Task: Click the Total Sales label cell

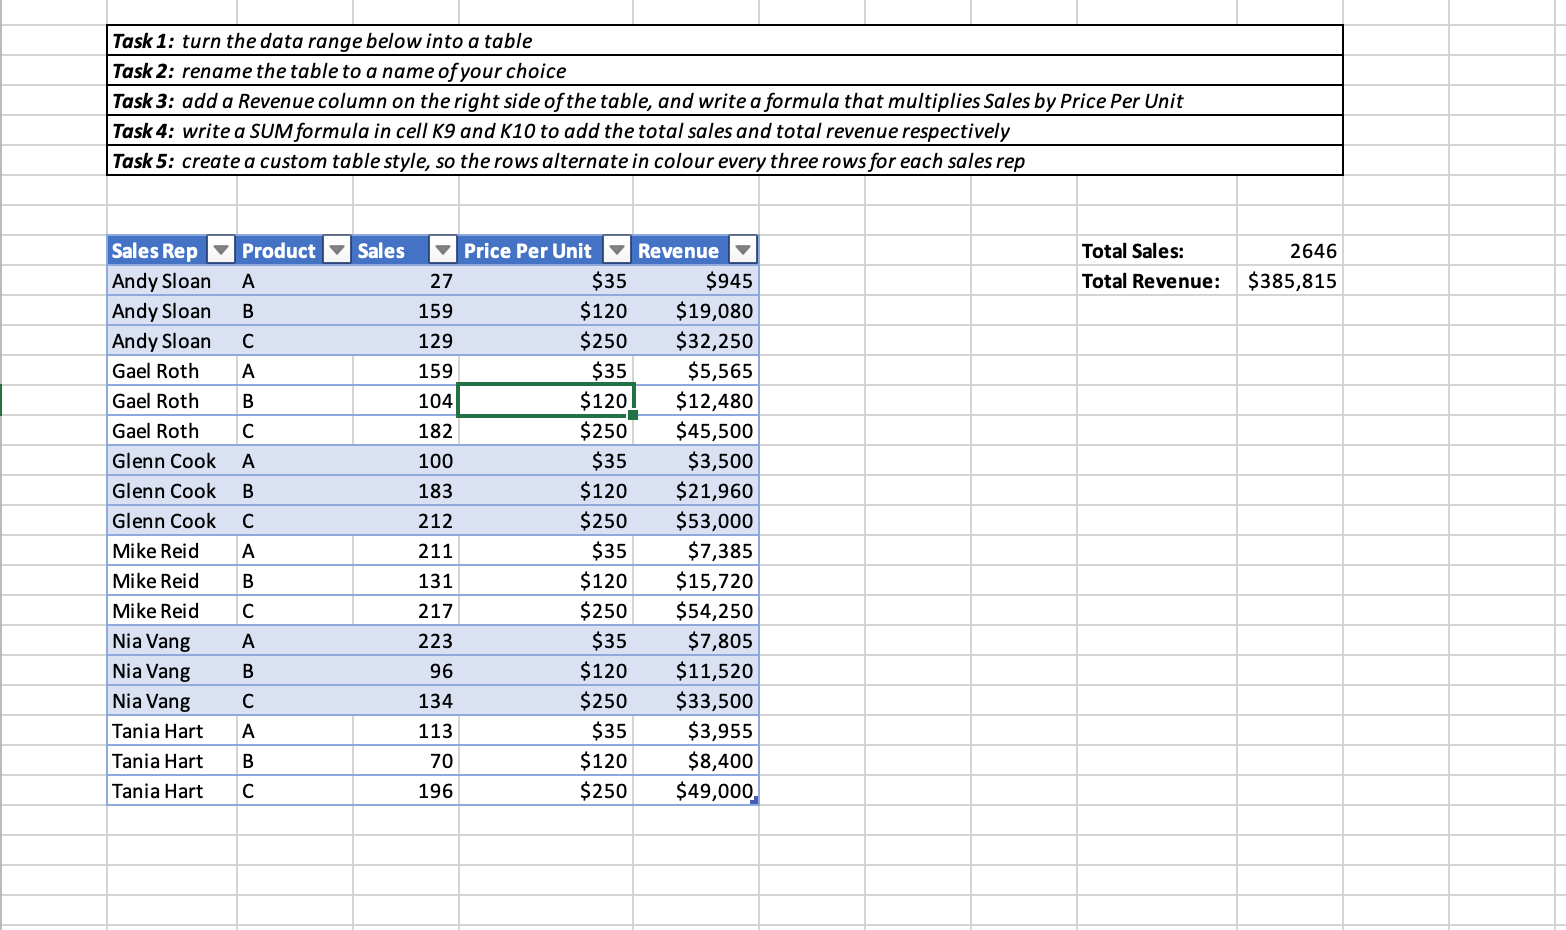Action: (x=1157, y=251)
